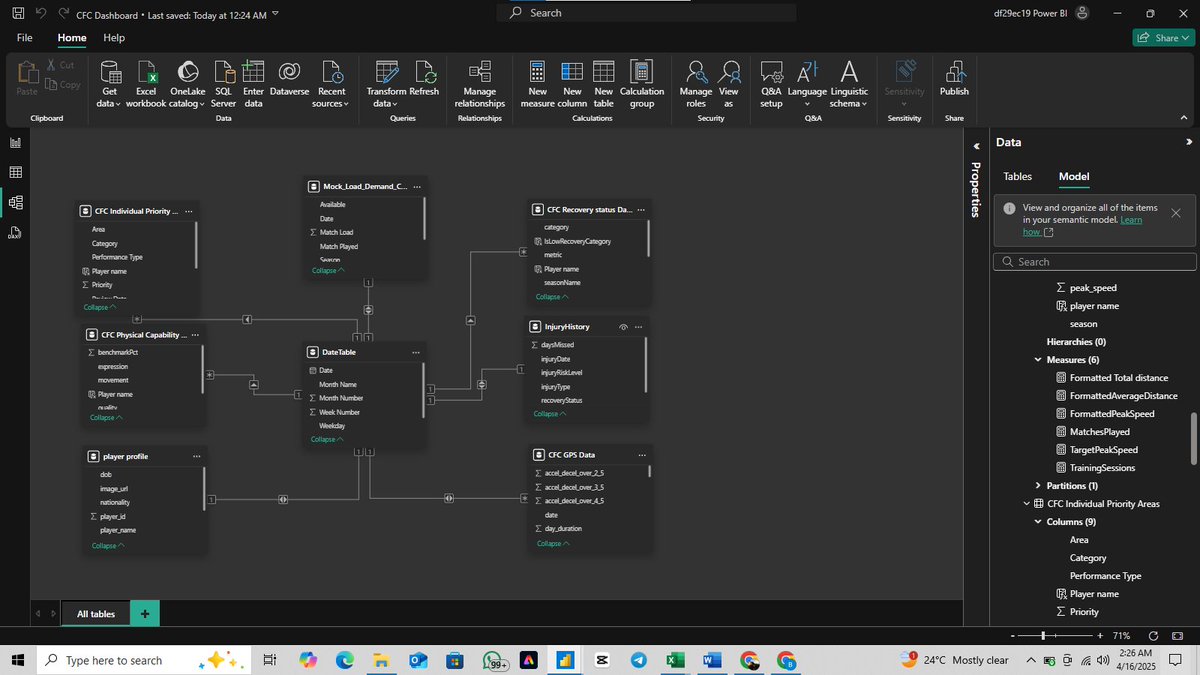This screenshot has height=675, width=1200.
Task: Create a New table
Action: (603, 82)
